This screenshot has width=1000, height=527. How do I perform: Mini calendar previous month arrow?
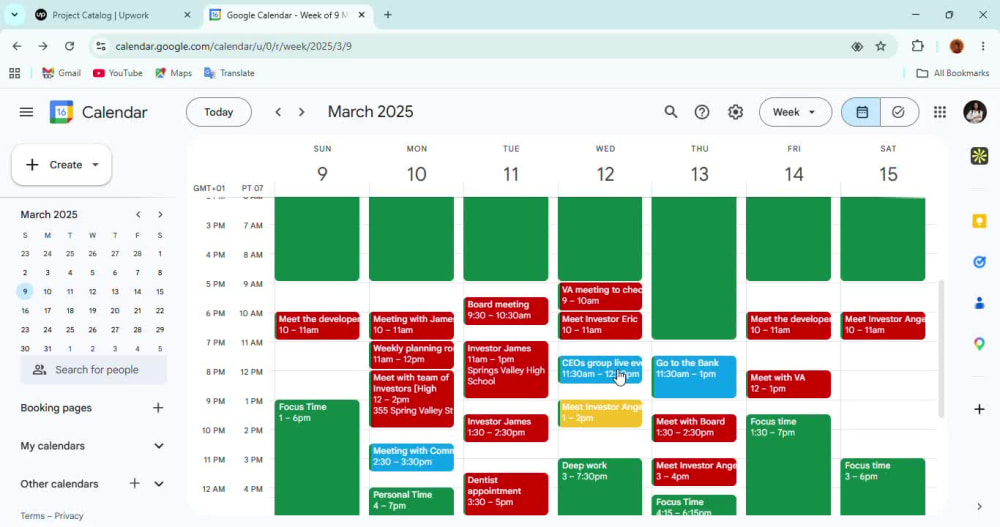pos(138,215)
